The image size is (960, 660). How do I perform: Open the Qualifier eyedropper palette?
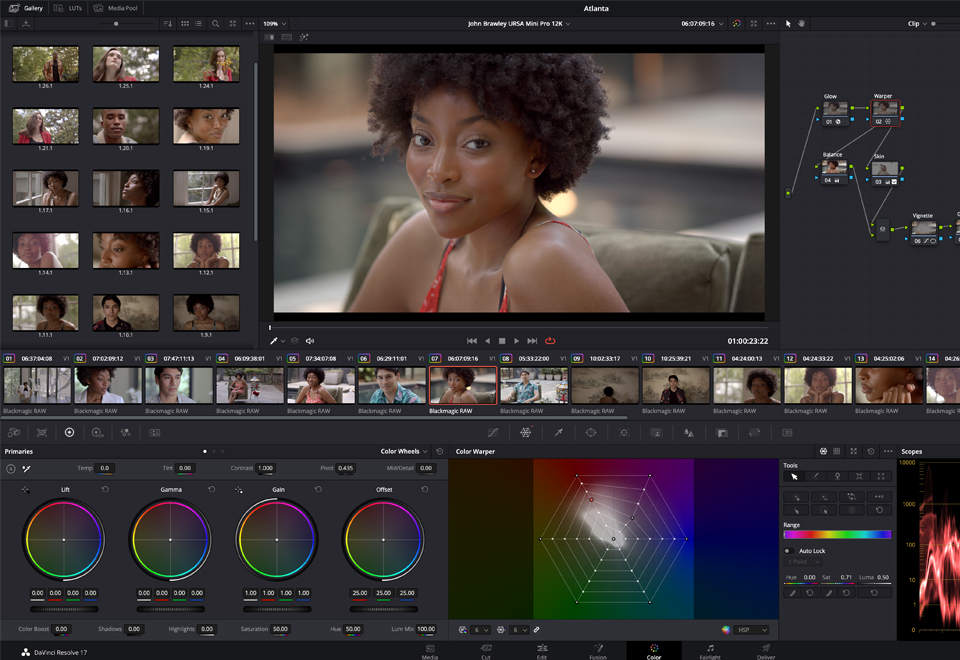pos(559,433)
